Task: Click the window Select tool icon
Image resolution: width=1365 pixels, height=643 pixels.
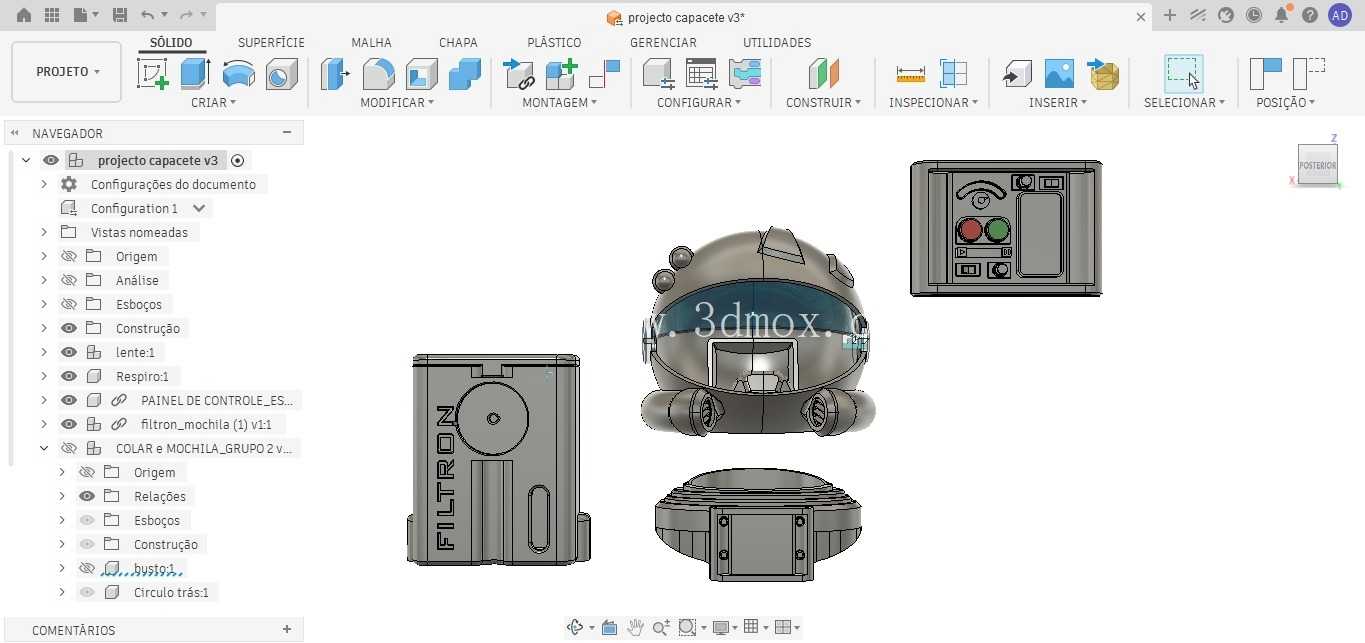Action: (x=1184, y=74)
